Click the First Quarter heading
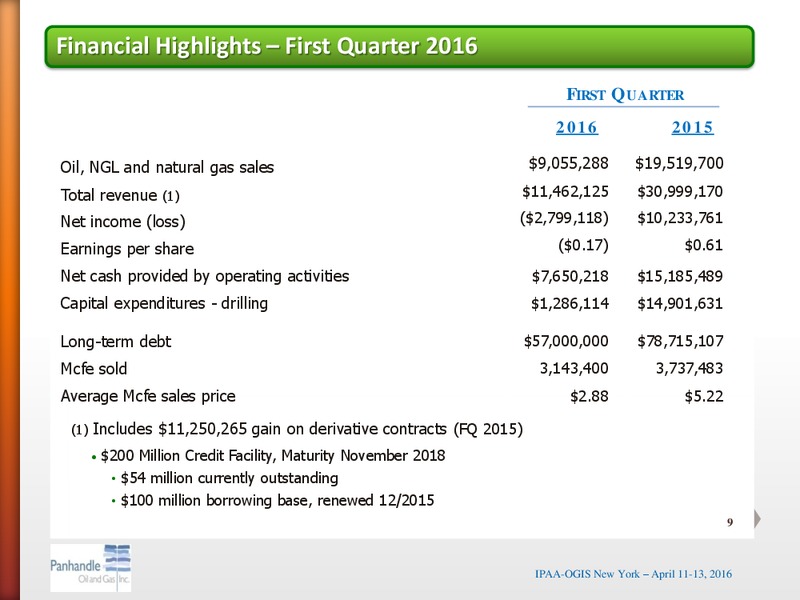Image resolution: width=800 pixels, height=600 pixels. (625, 95)
